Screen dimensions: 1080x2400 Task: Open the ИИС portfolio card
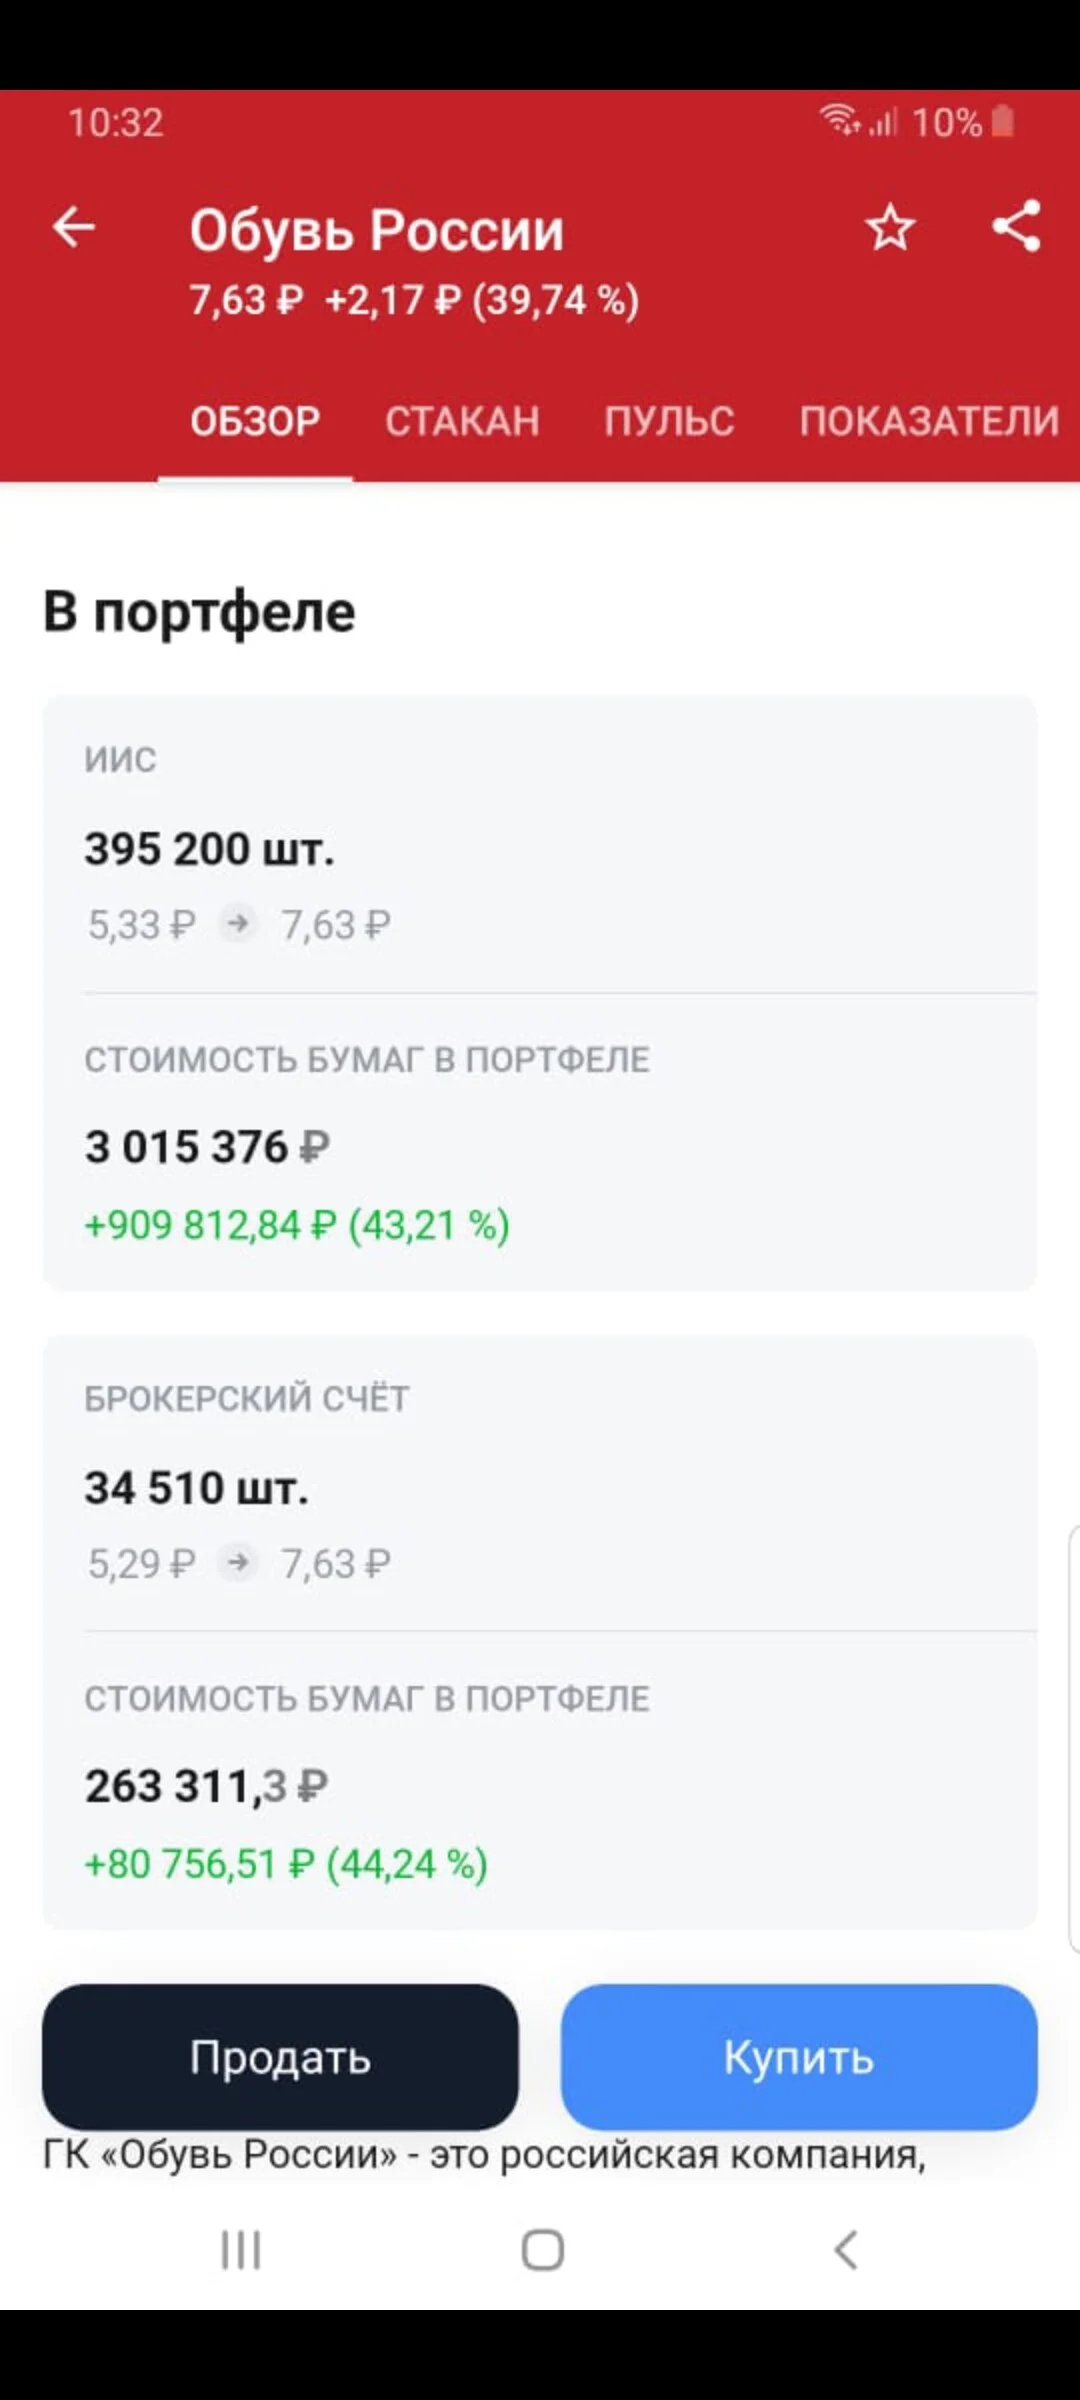(539, 993)
